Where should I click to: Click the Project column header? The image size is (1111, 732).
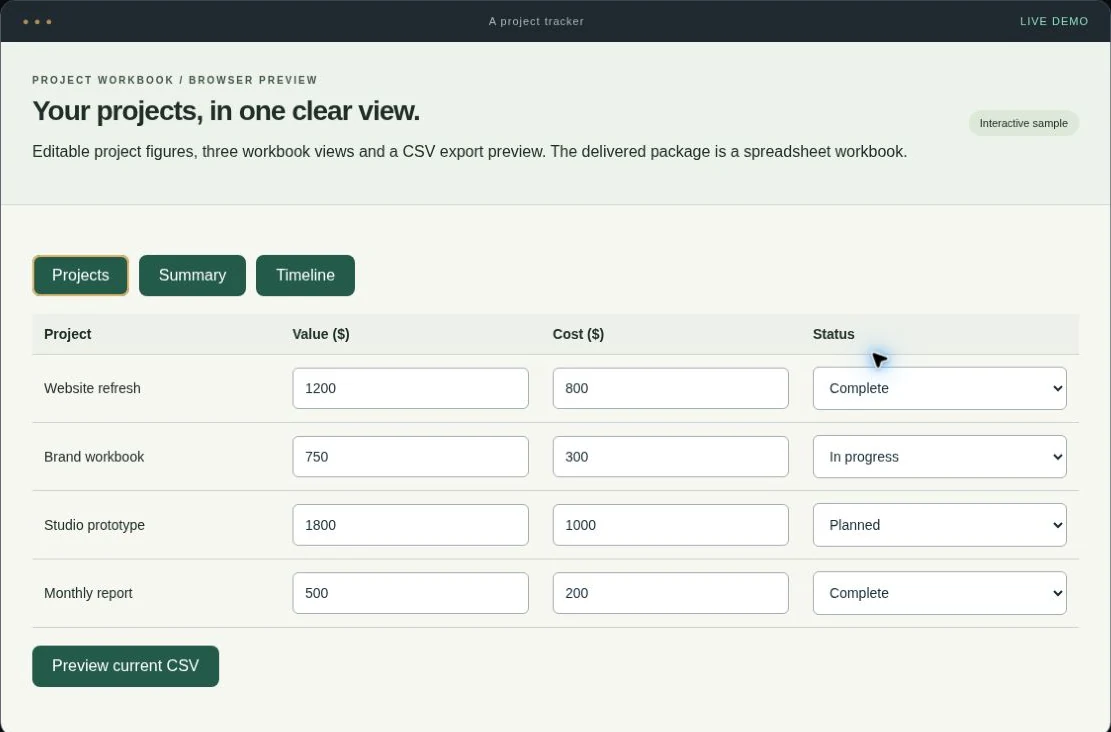pyautogui.click(x=67, y=334)
